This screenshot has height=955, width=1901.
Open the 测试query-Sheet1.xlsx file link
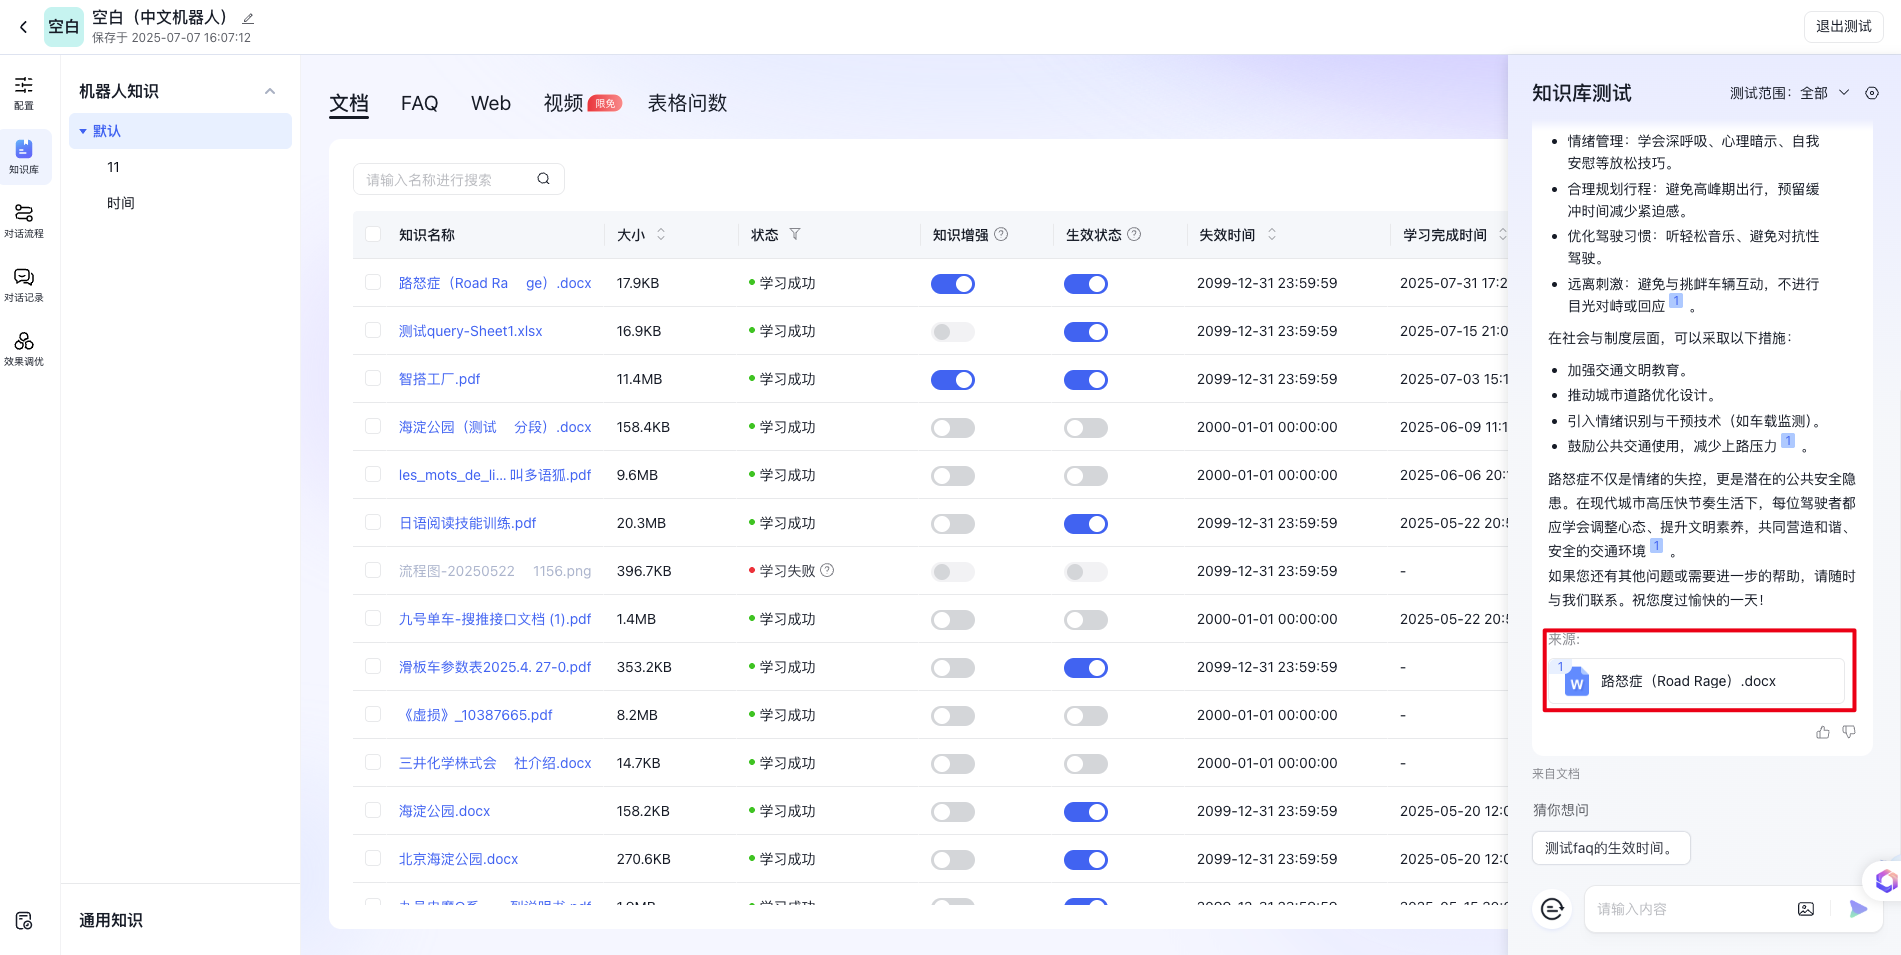point(470,331)
